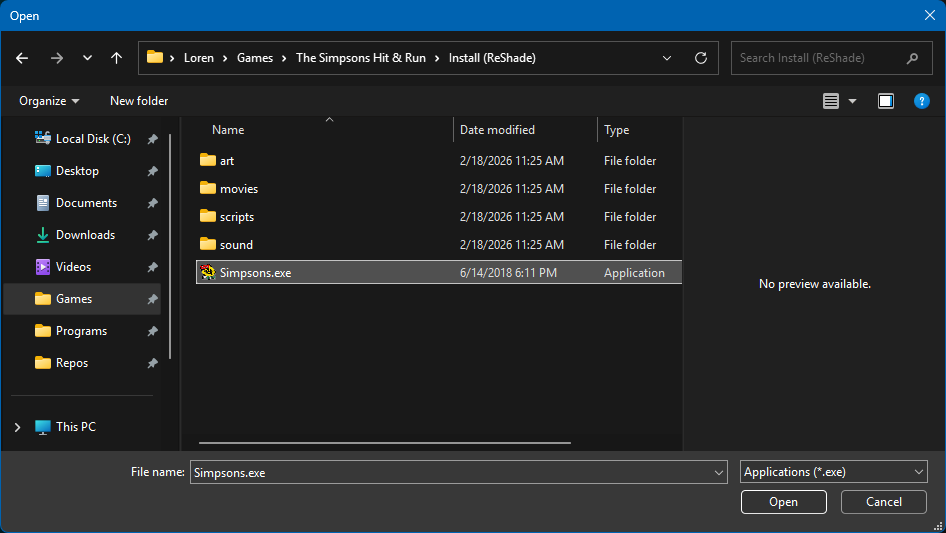This screenshot has height=533, width=946.
Task: Click the pin icon next to Repos
Action: (153, 363)
